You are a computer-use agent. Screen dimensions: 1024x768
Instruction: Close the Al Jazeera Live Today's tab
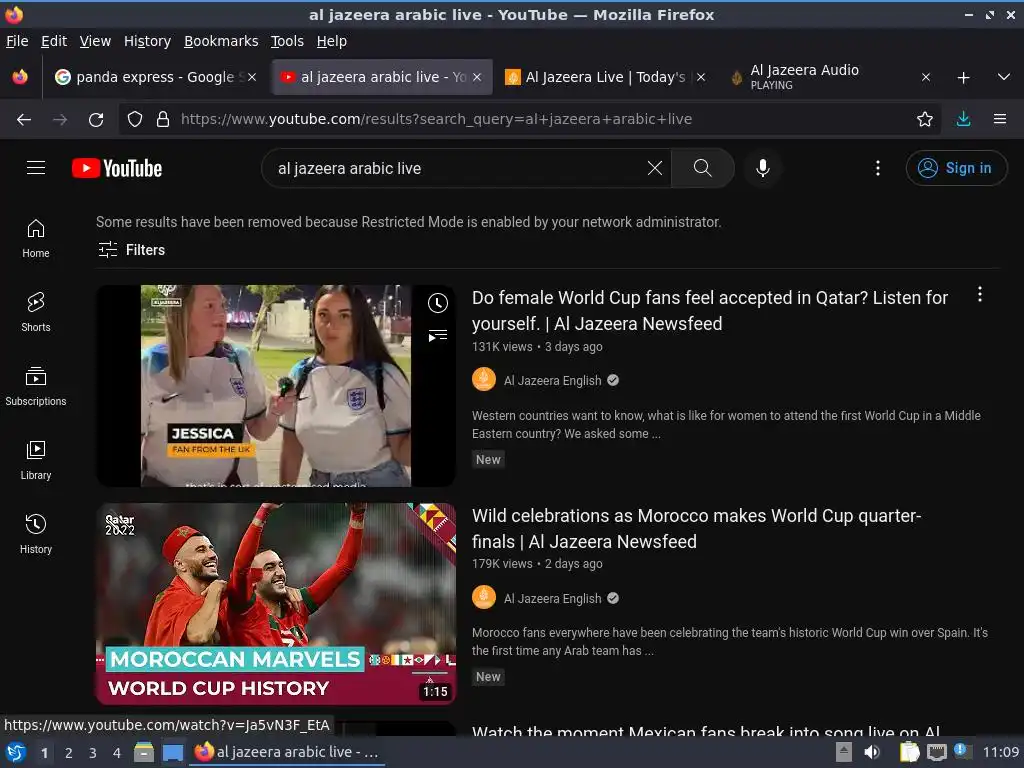coord(701,77)
